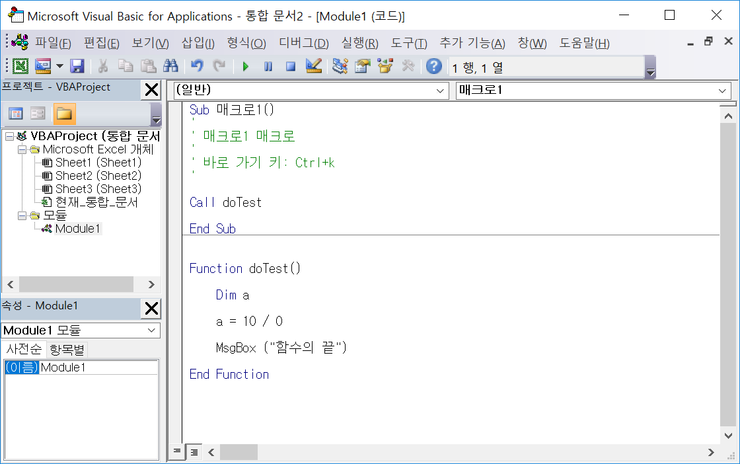740x464 pixels.
Task: Open the 삽입(I) menu
Action: pos(198,43)
